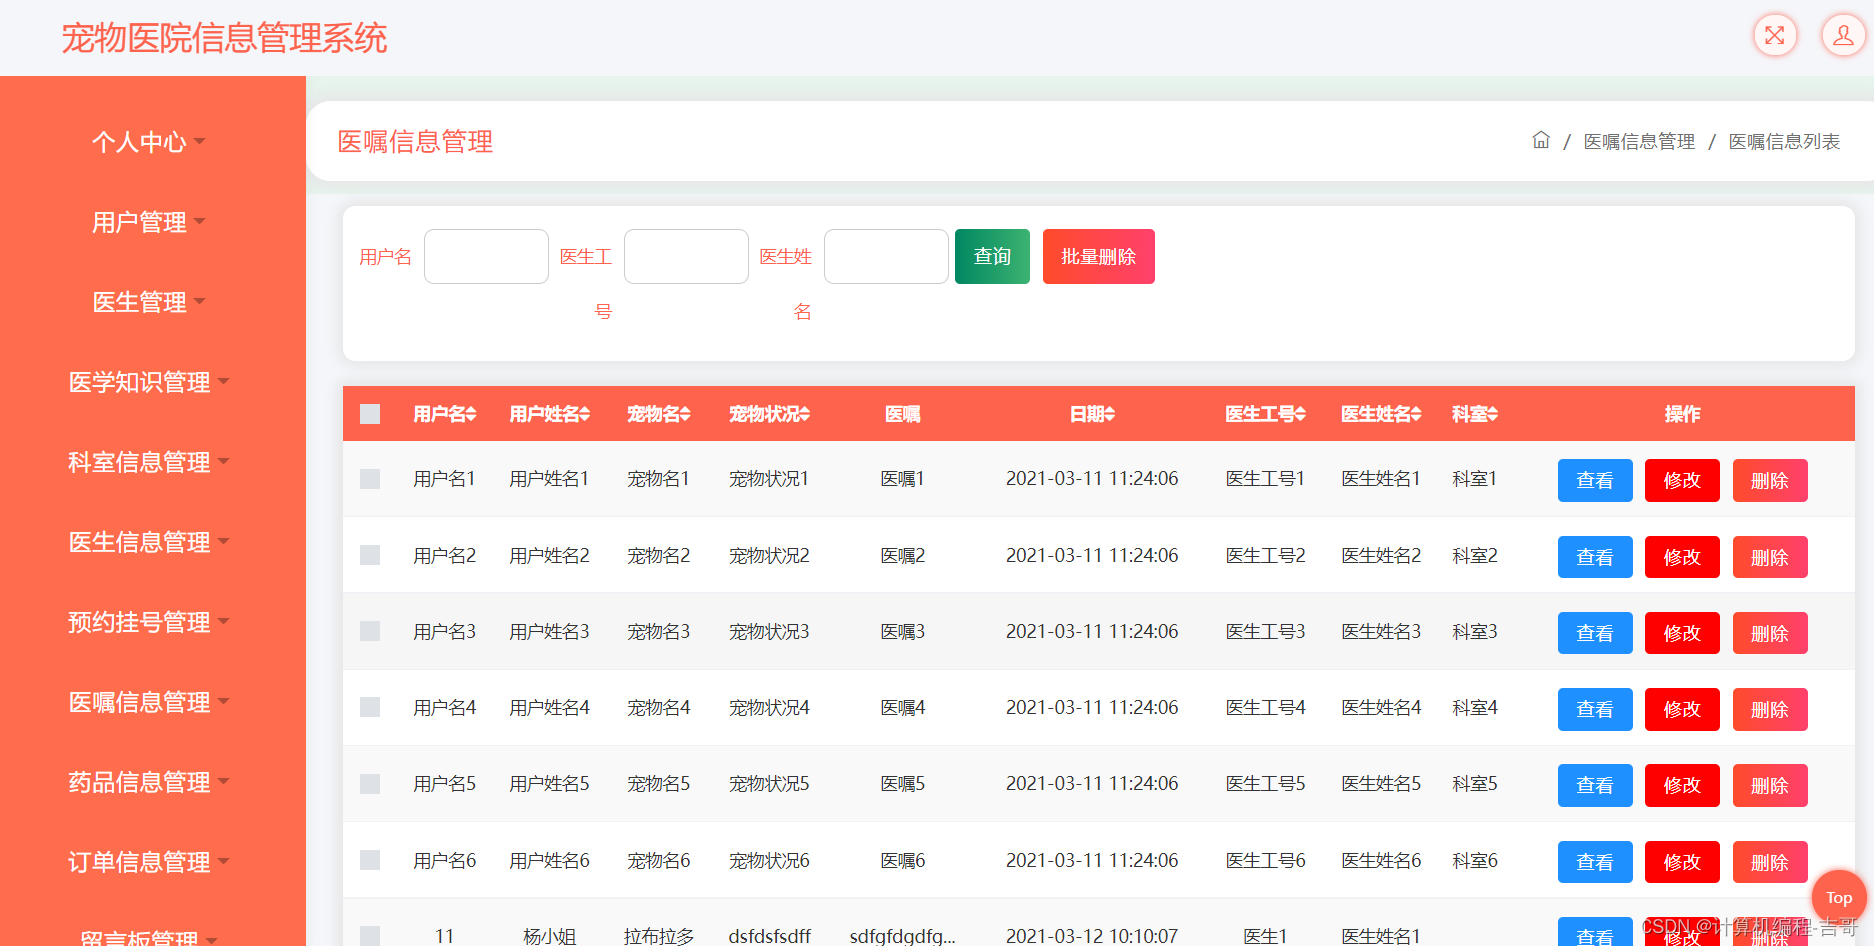
Task: Sort table by 科室 column arrows
Action: 1492,414
